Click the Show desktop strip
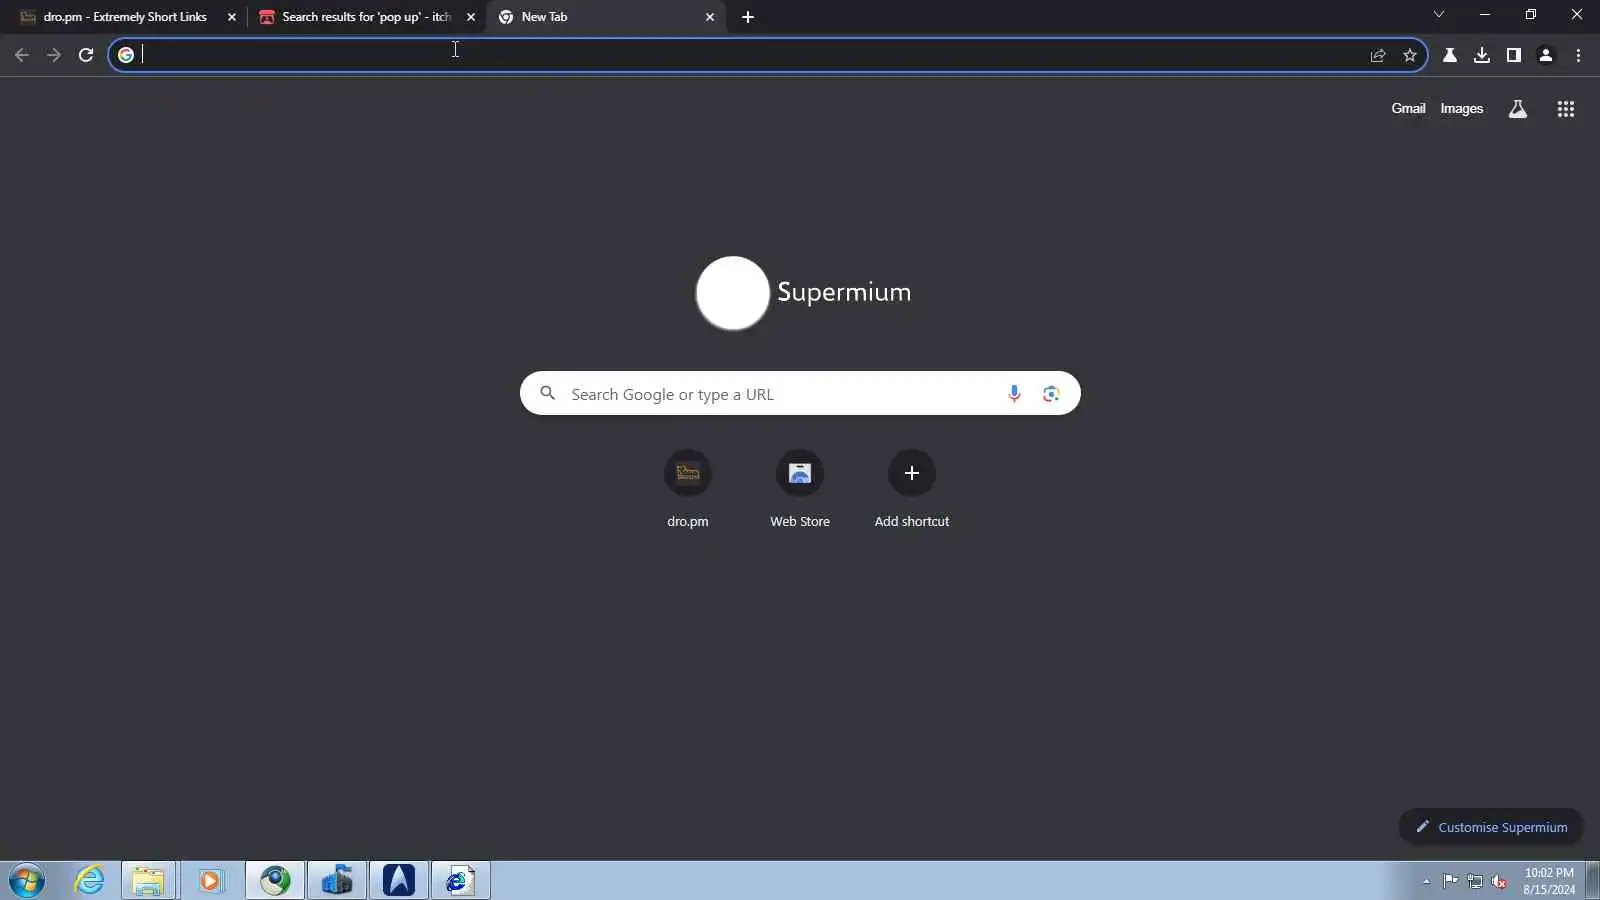The image size is (1600, 900). tap(1592, 881)
